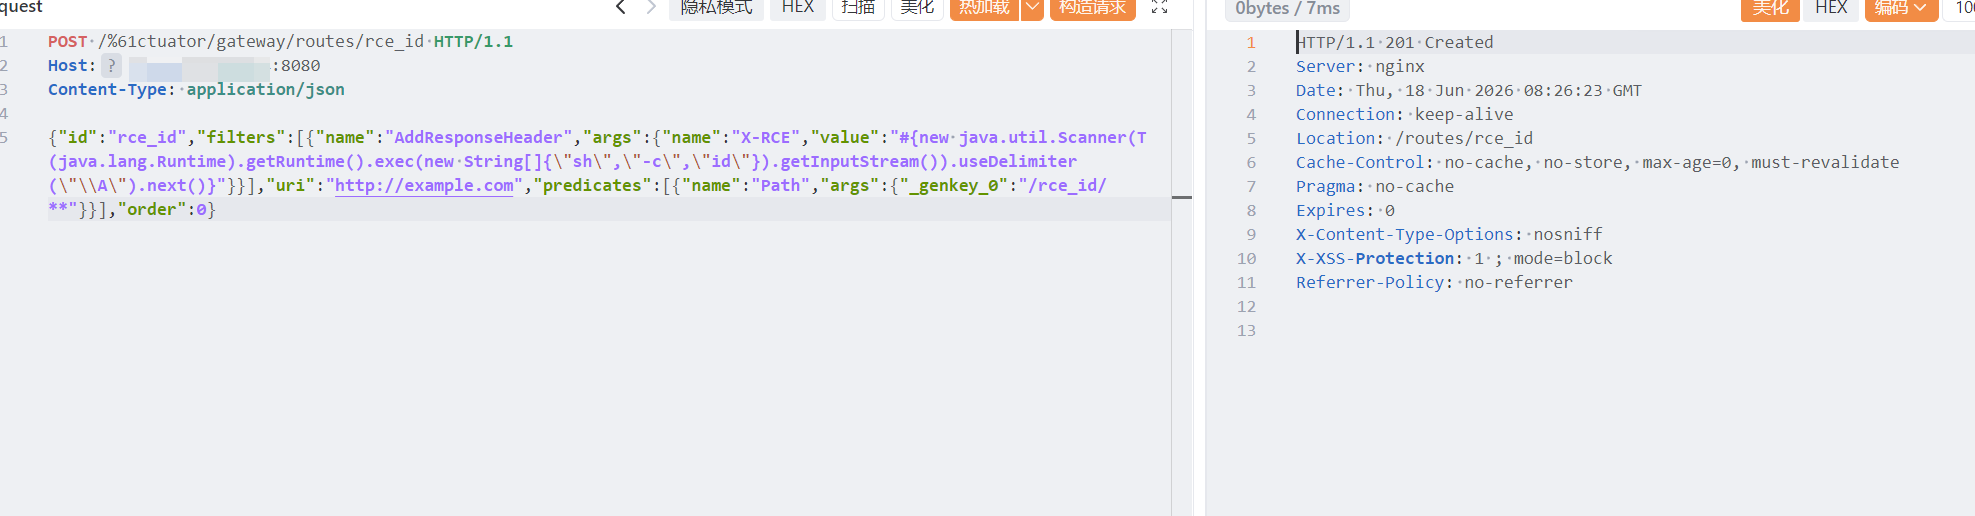Image resolution: width=1975 pixels, height=516 pixels.
Task: Toggle response 美化 beautify mode
Action: (x=1770, y=8)
